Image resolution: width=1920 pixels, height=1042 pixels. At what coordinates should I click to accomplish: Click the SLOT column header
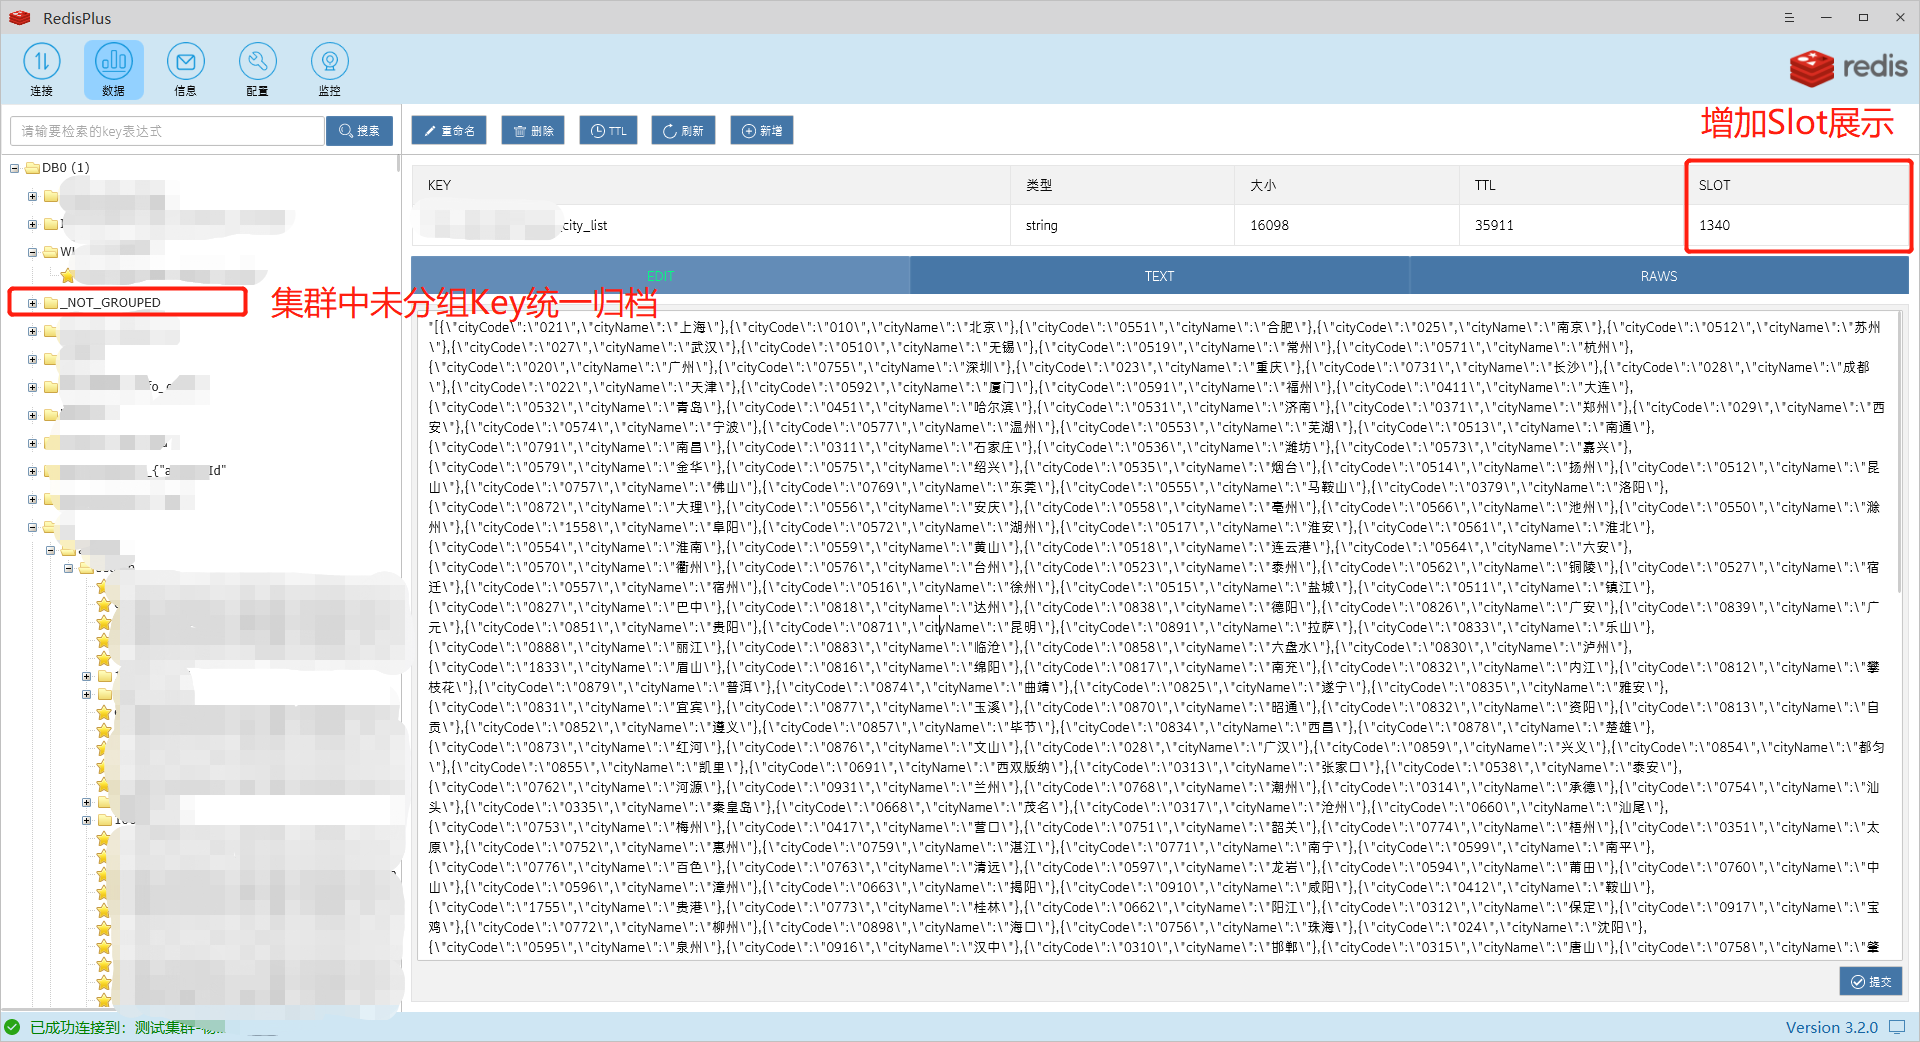pos(1796,185)
